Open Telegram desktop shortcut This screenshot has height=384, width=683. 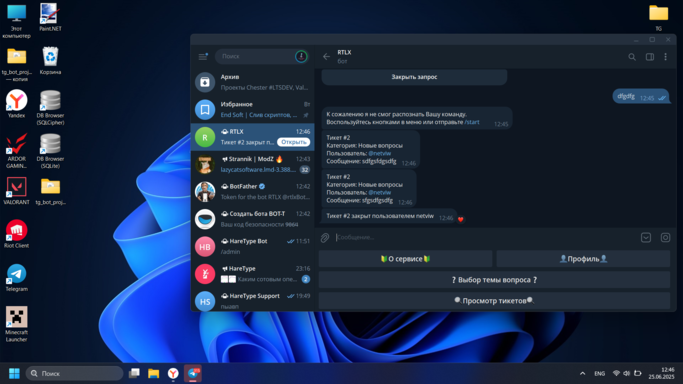(17, 277)
